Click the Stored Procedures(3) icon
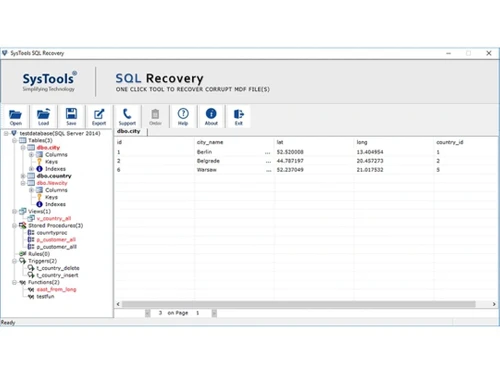Viewport: 500px width, 375px height. tap(23, 226)
